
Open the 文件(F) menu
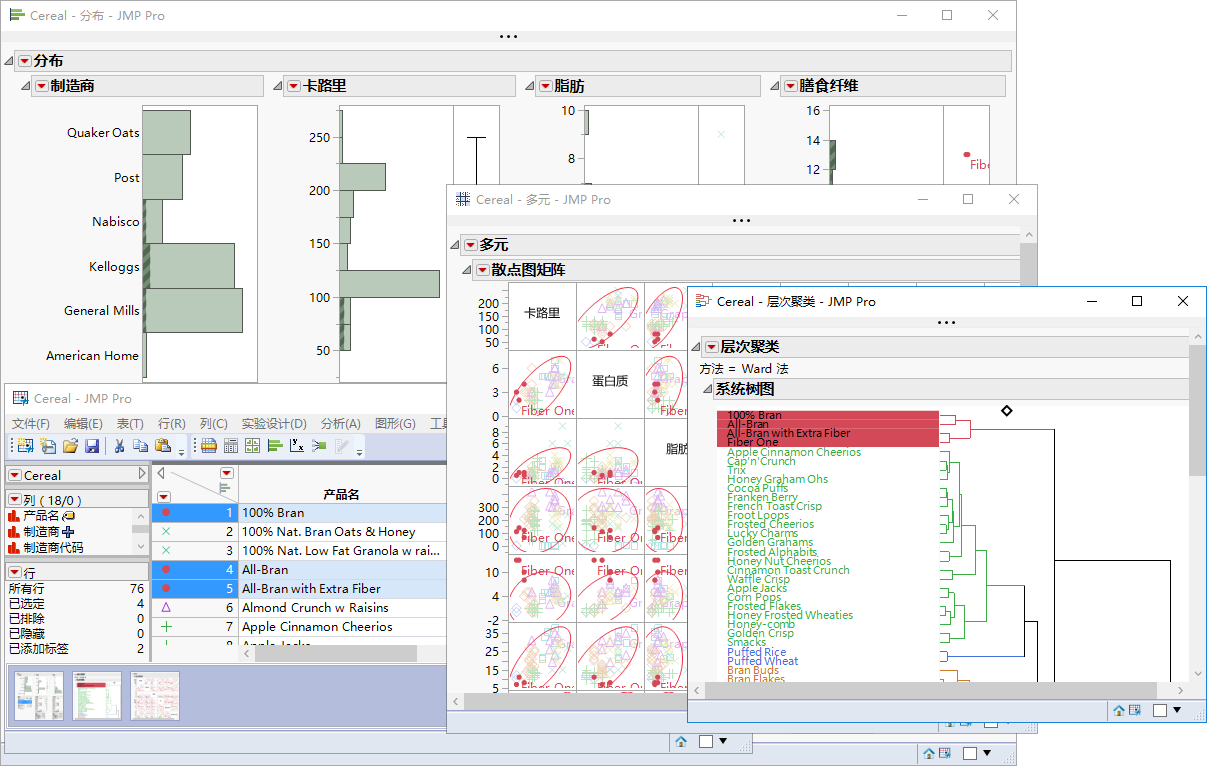31,424
